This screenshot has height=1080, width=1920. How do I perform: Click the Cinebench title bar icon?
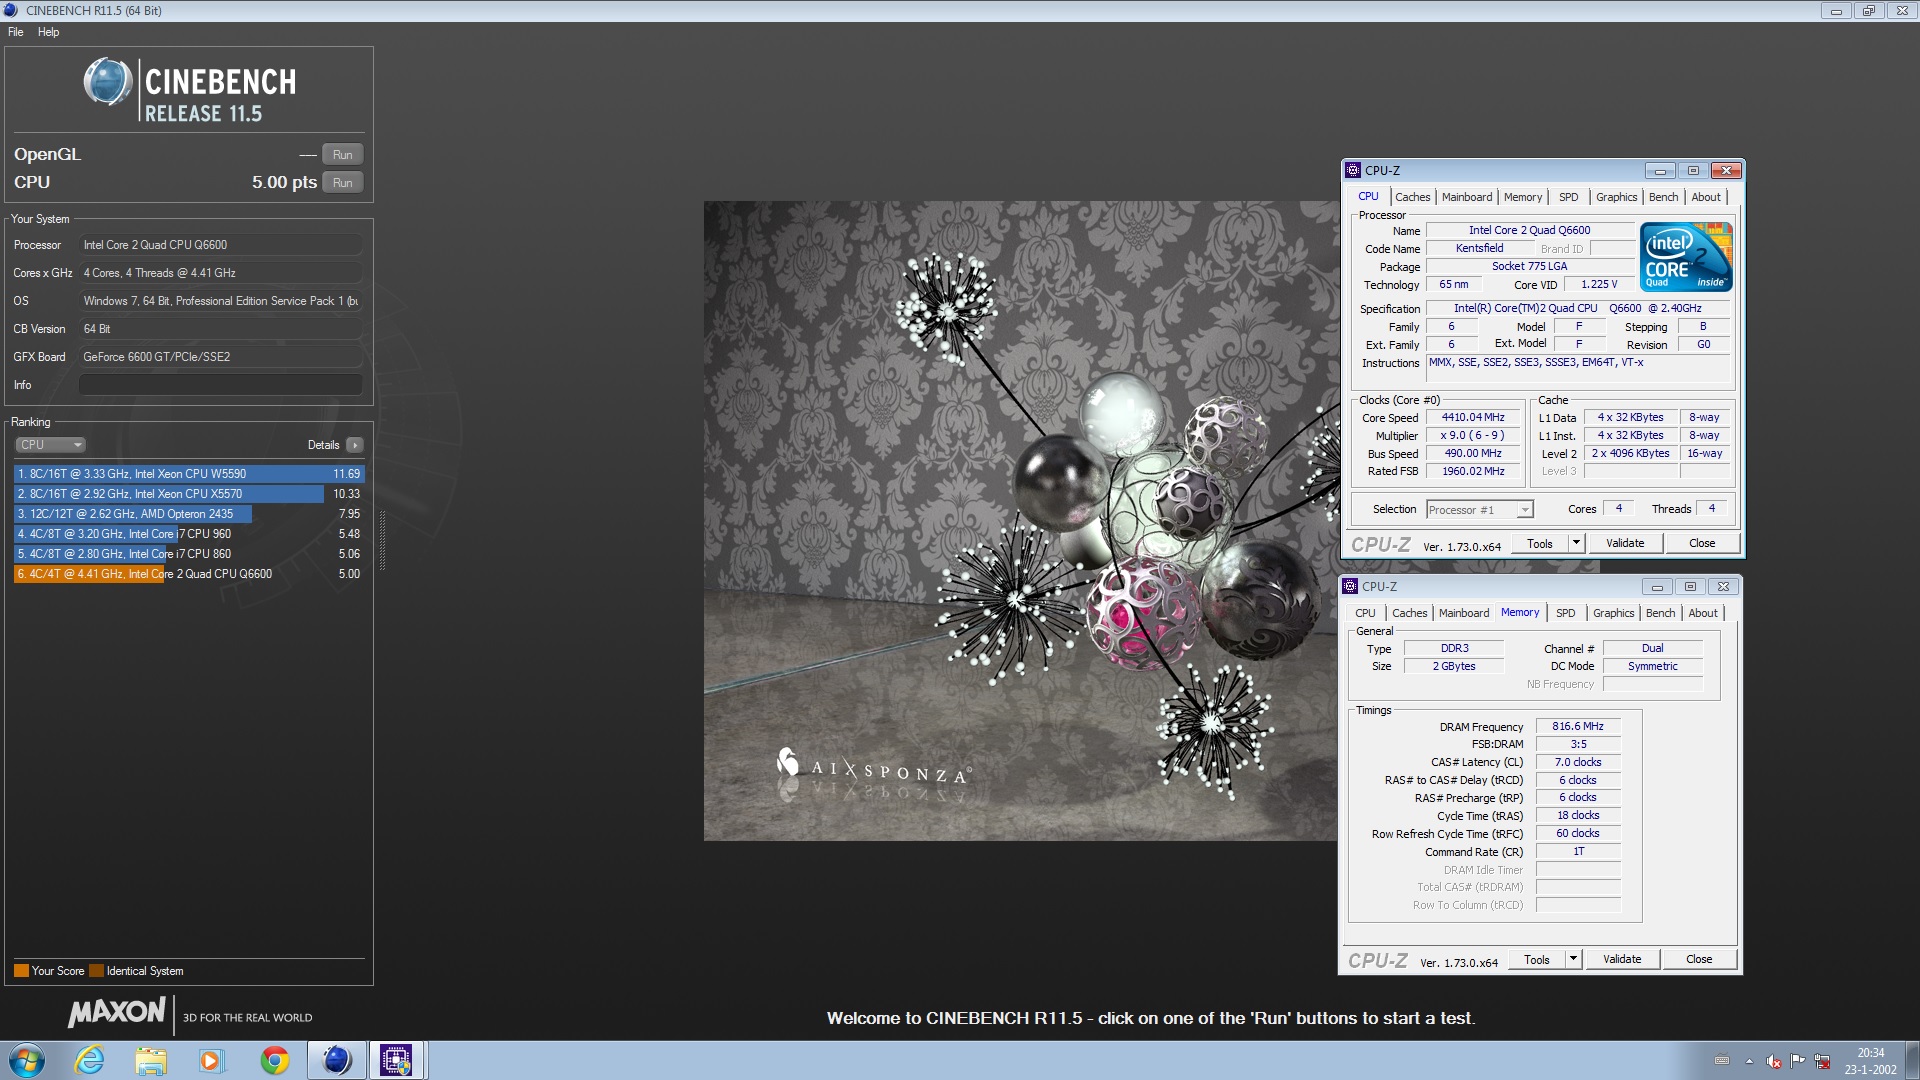point(11,10)
